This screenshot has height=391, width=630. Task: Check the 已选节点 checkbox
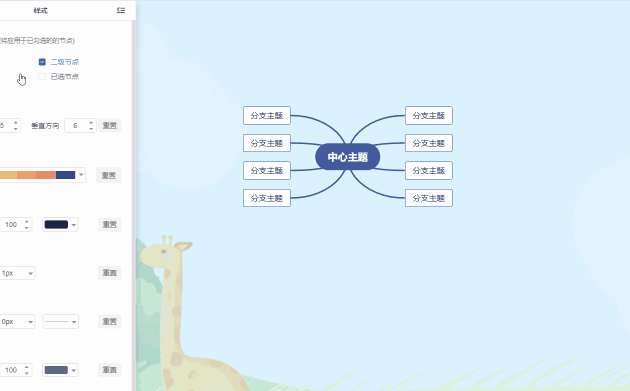(x=42, y=76)
